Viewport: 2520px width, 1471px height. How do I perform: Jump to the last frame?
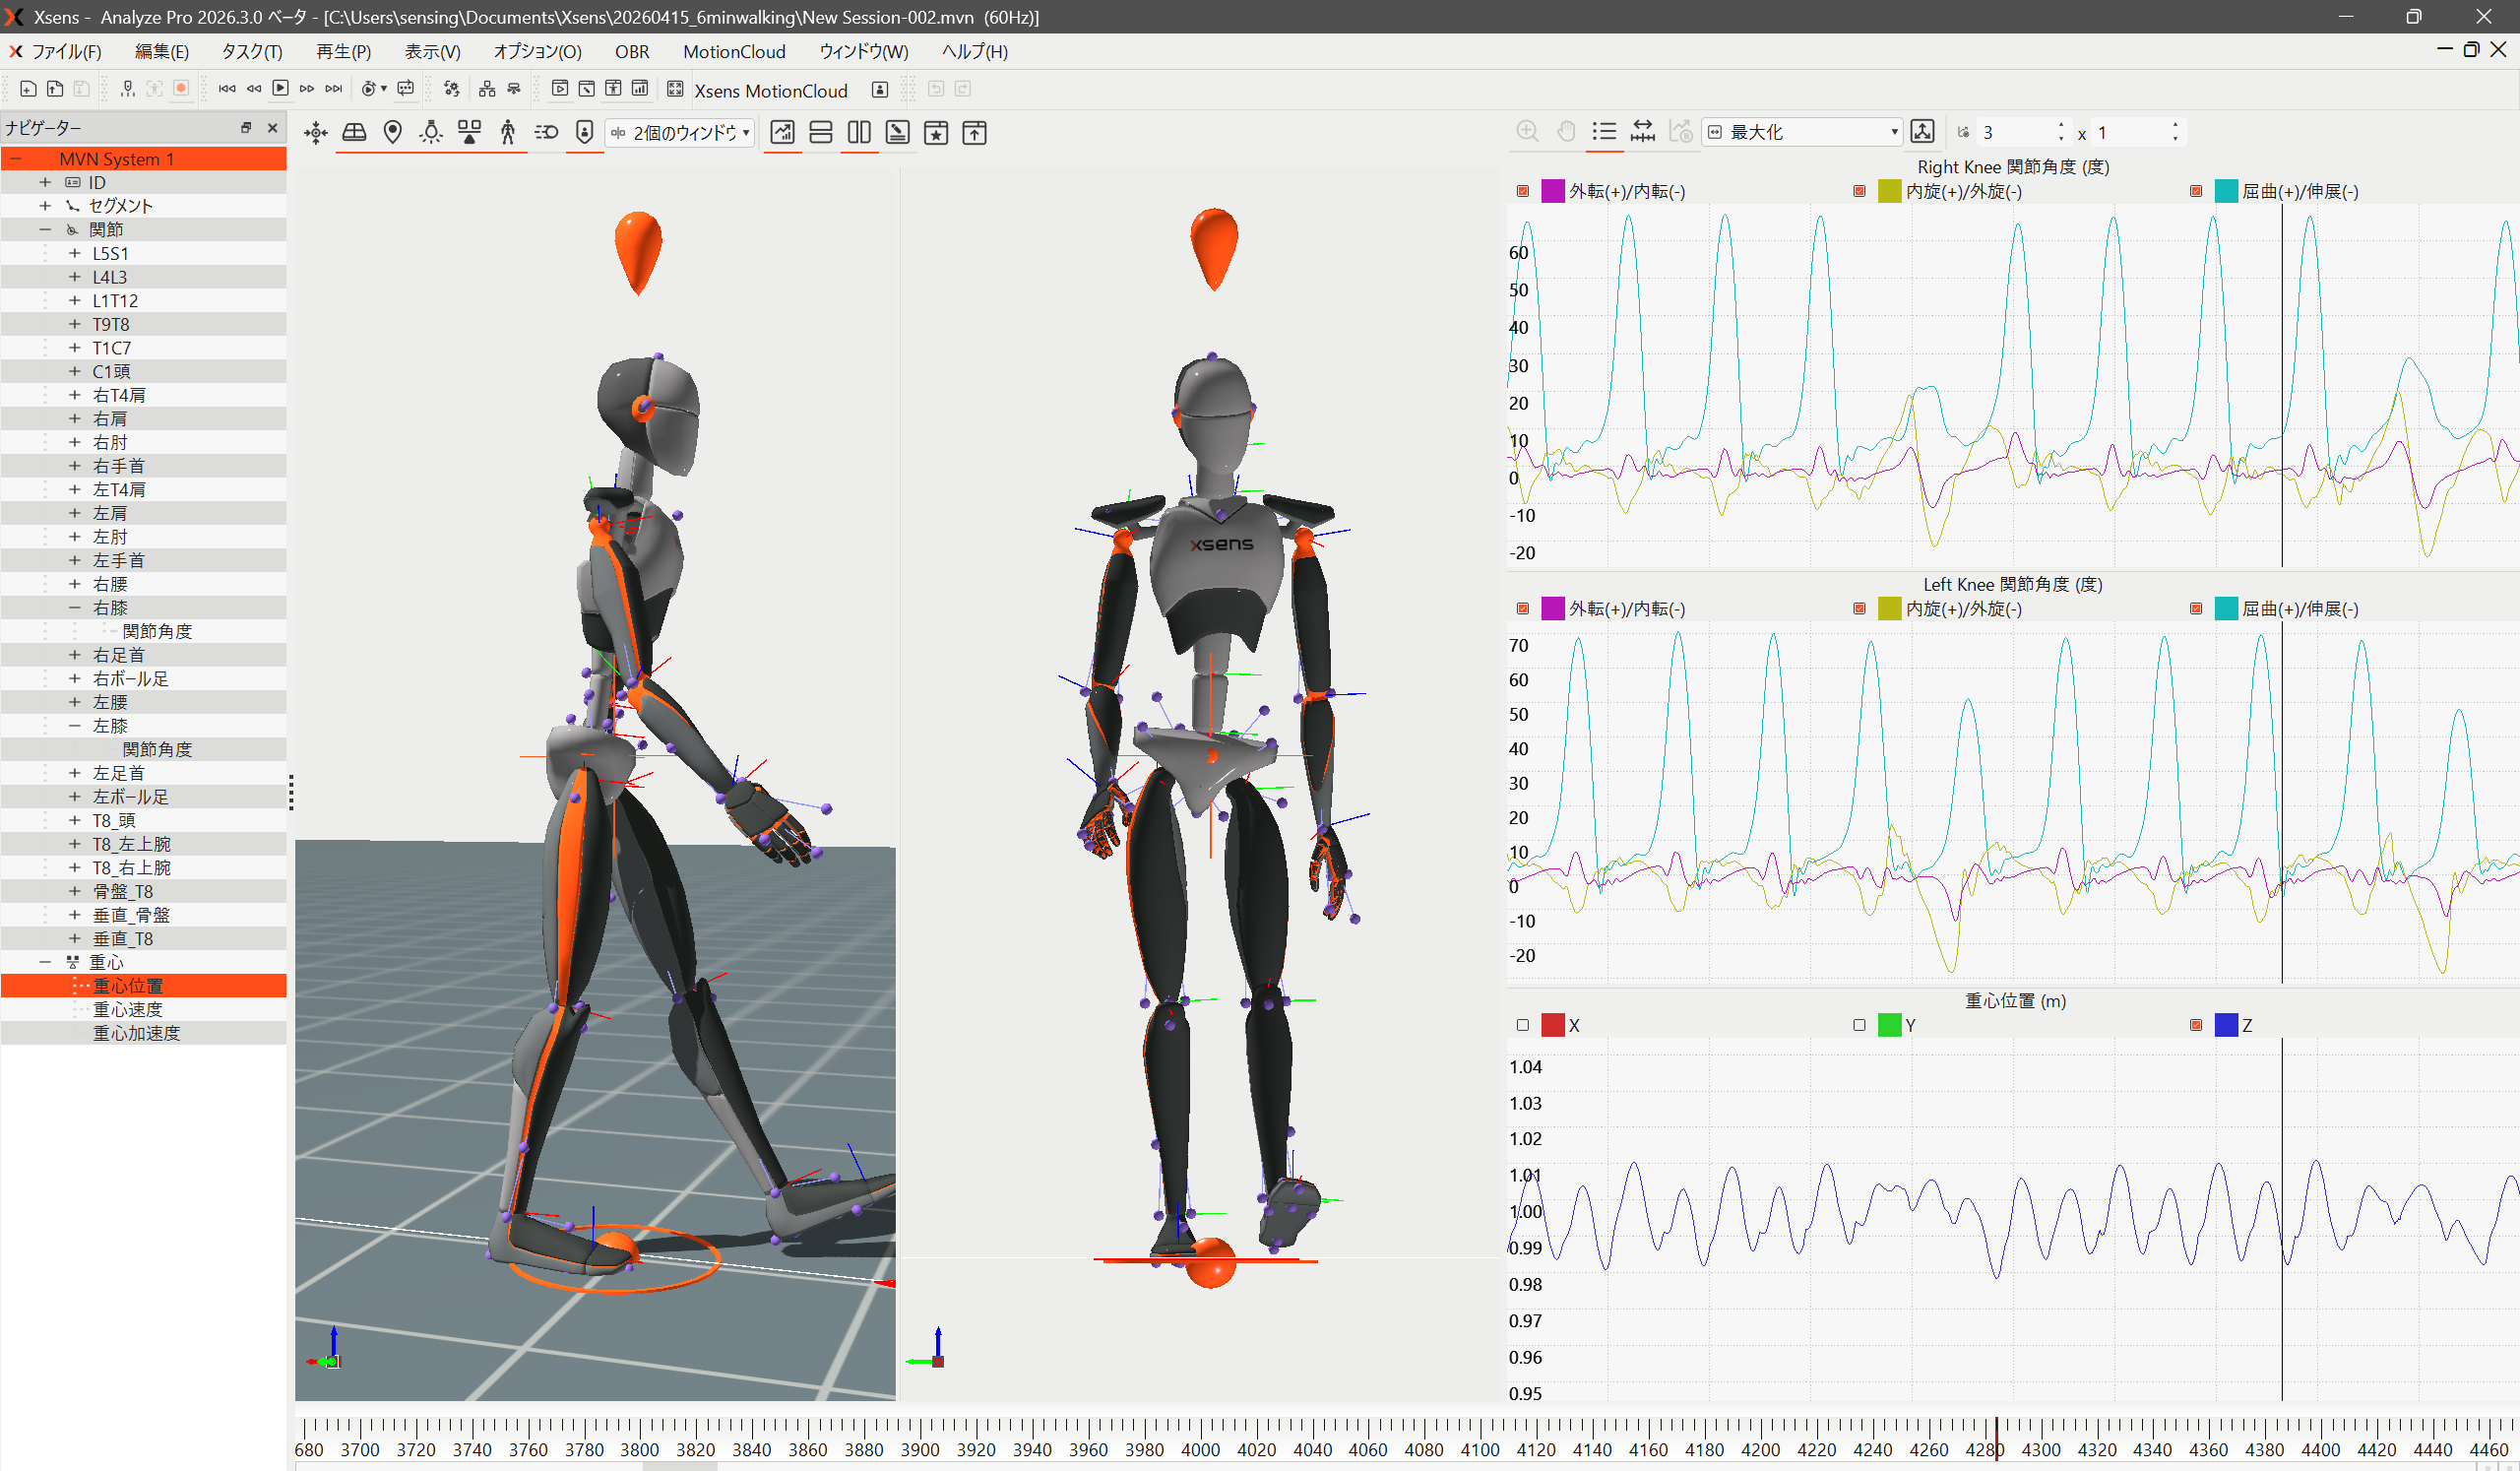(334, 89)
